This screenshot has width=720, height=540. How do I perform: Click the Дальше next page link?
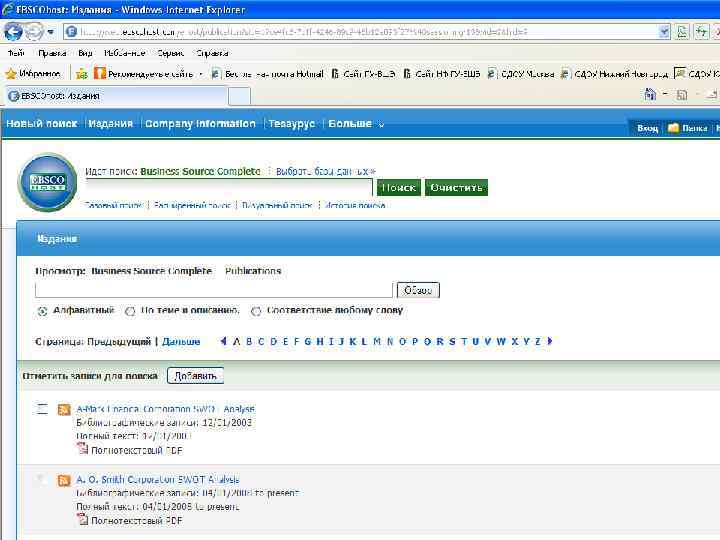(181, 342)
